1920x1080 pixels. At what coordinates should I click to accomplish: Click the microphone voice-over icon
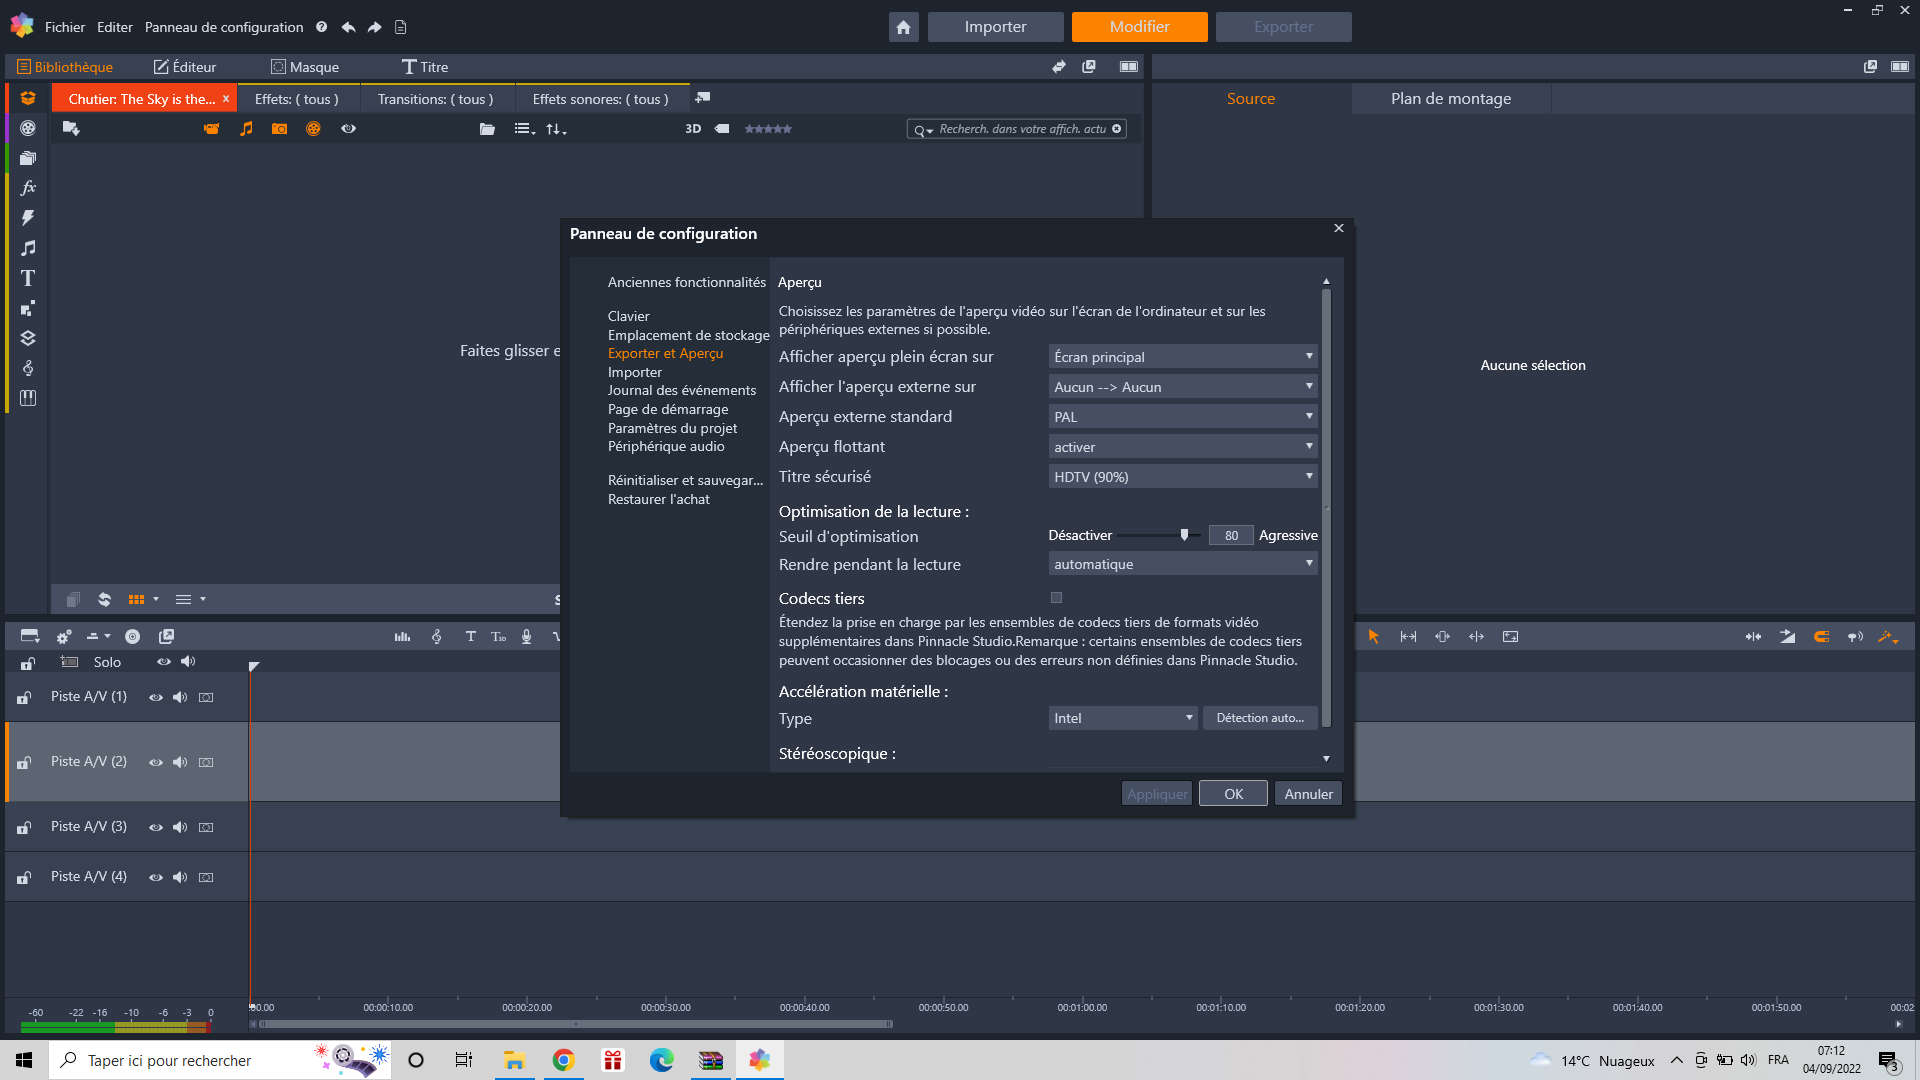click(526, 637)
